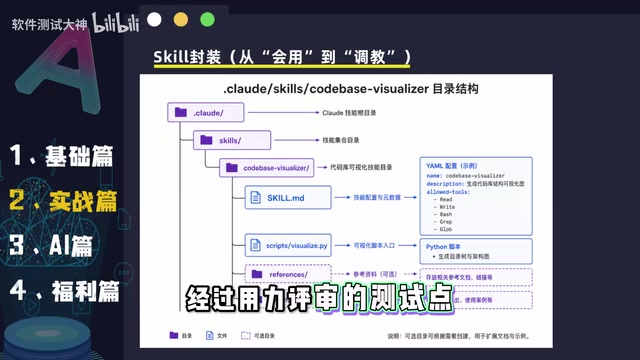Click the '- Read' tool entry
The height and width of the screenshot is (360, 640).
pyautogui.click(x=443, y=199)
